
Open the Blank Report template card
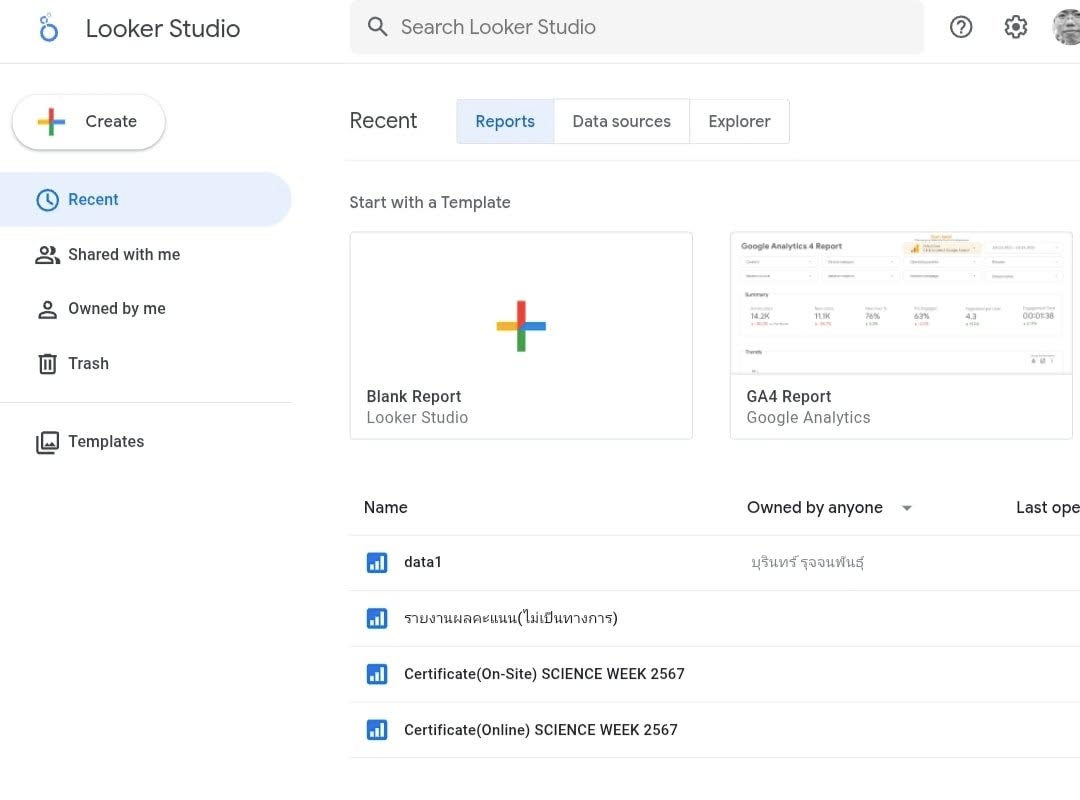[521, 335]
